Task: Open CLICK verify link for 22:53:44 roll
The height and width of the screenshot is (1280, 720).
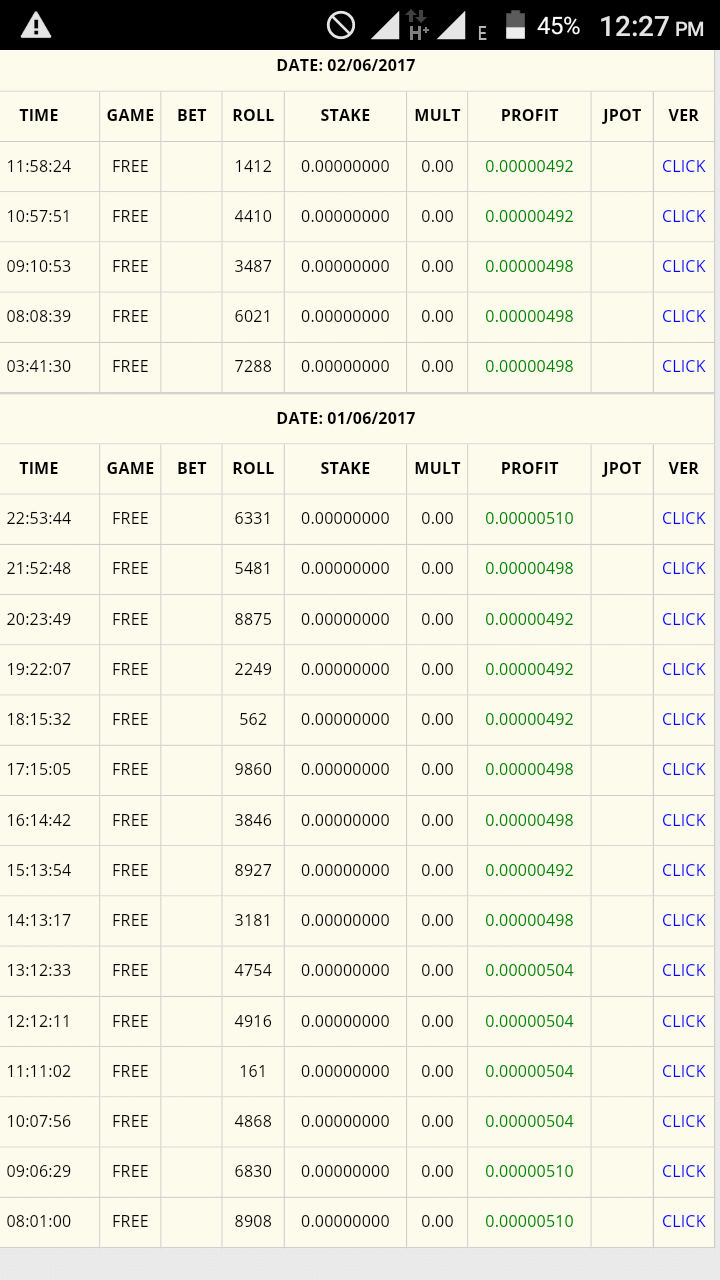Action: coord(684,518)
